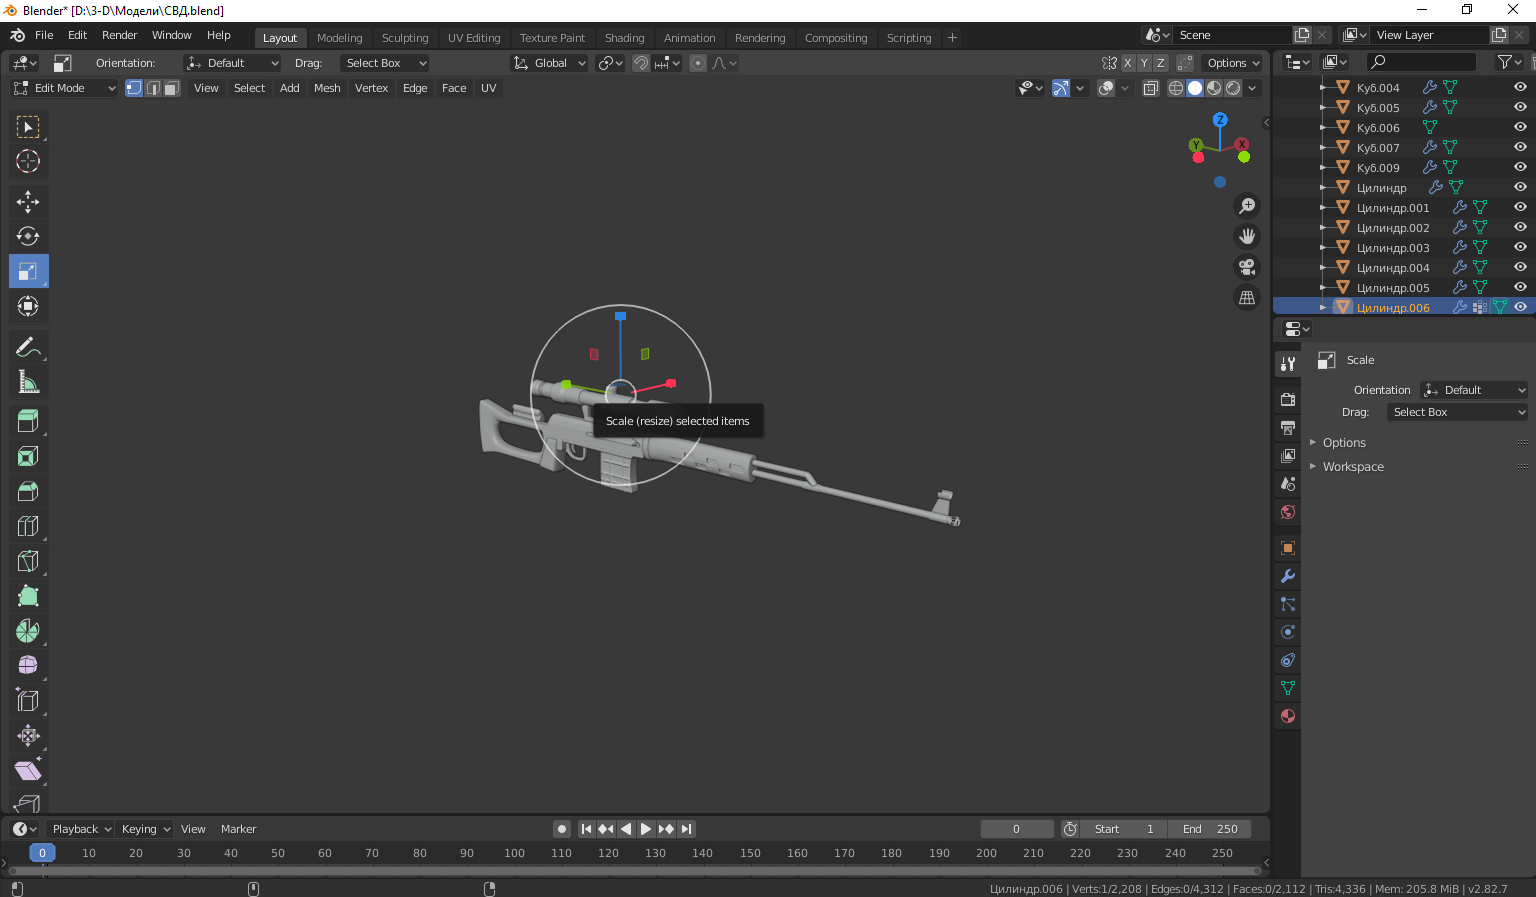Open the header Orientation Default dropdown
Screen dimensions: 1536x897
click(x=232, y=63)
